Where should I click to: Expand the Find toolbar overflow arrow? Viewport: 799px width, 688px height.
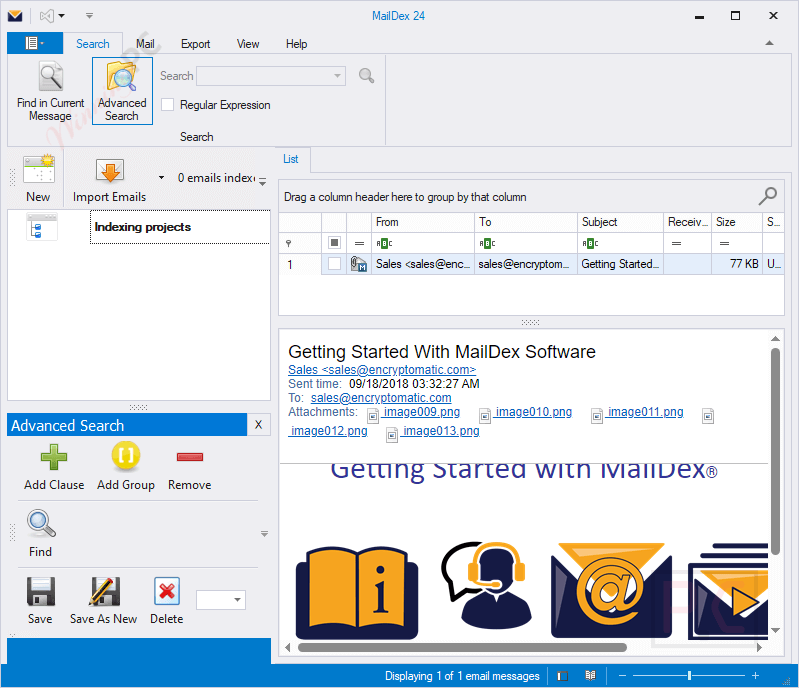pos(264,534)
